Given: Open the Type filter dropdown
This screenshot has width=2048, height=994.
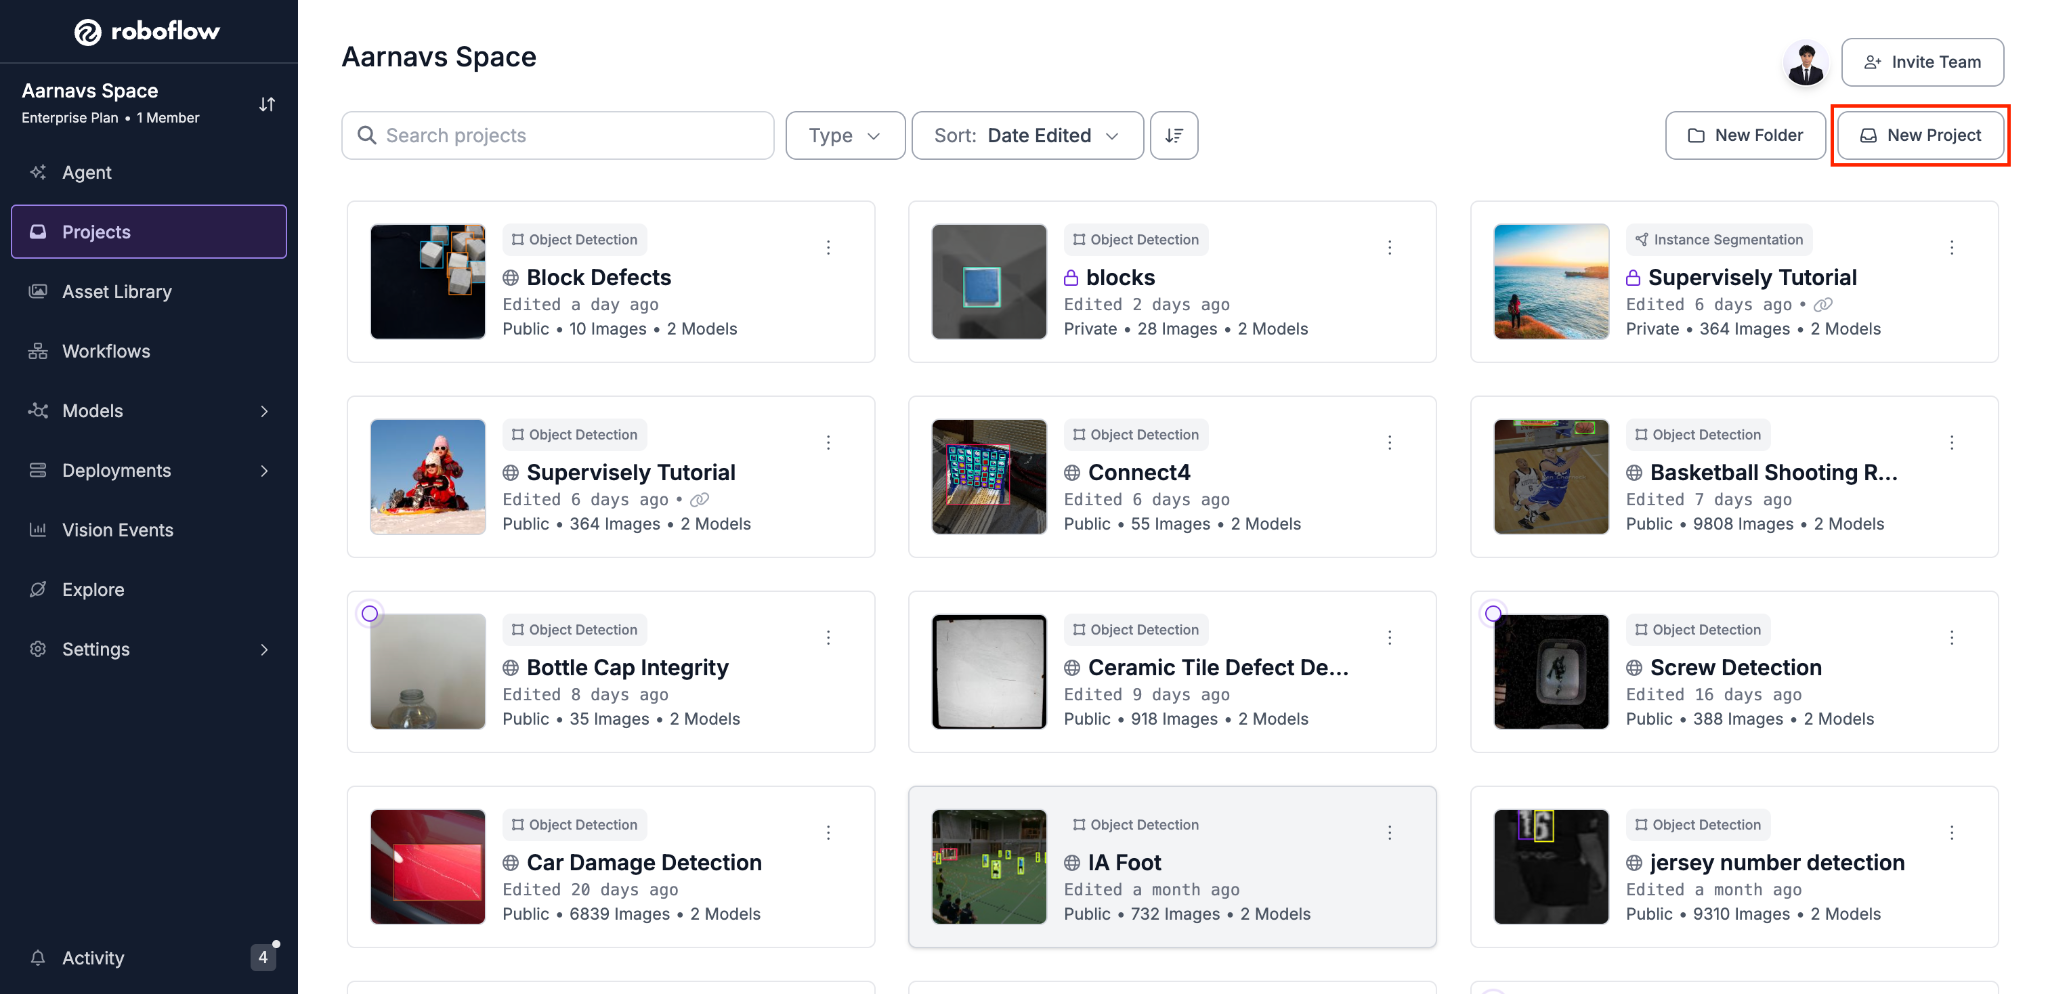Looking at the screenshot, I should 845,135.
